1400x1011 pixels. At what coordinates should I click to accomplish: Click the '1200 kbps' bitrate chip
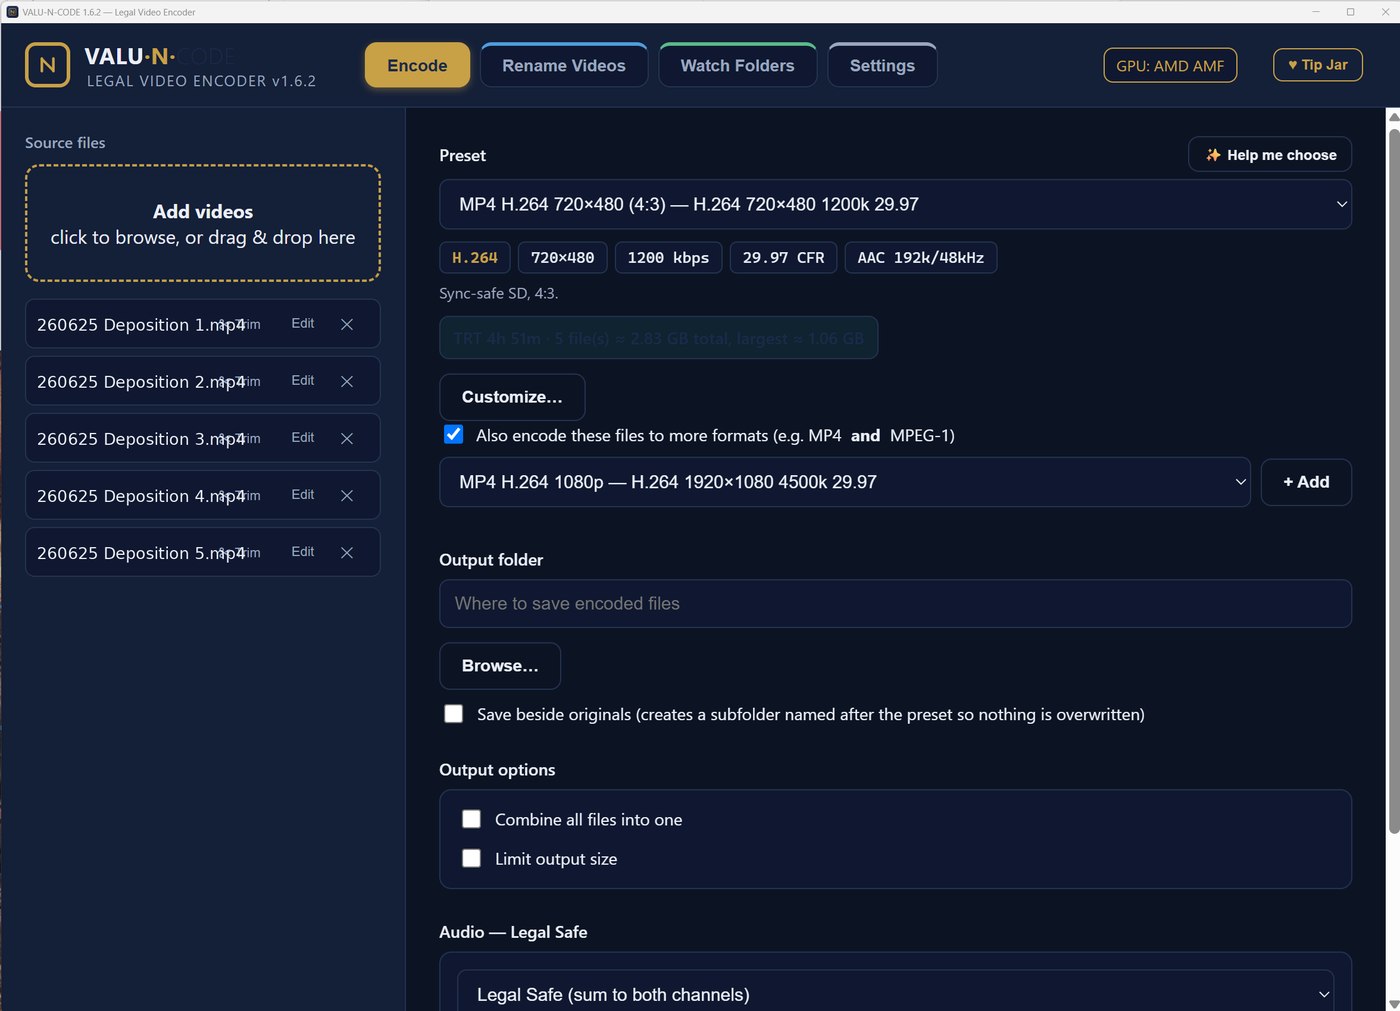pos(668,258)
